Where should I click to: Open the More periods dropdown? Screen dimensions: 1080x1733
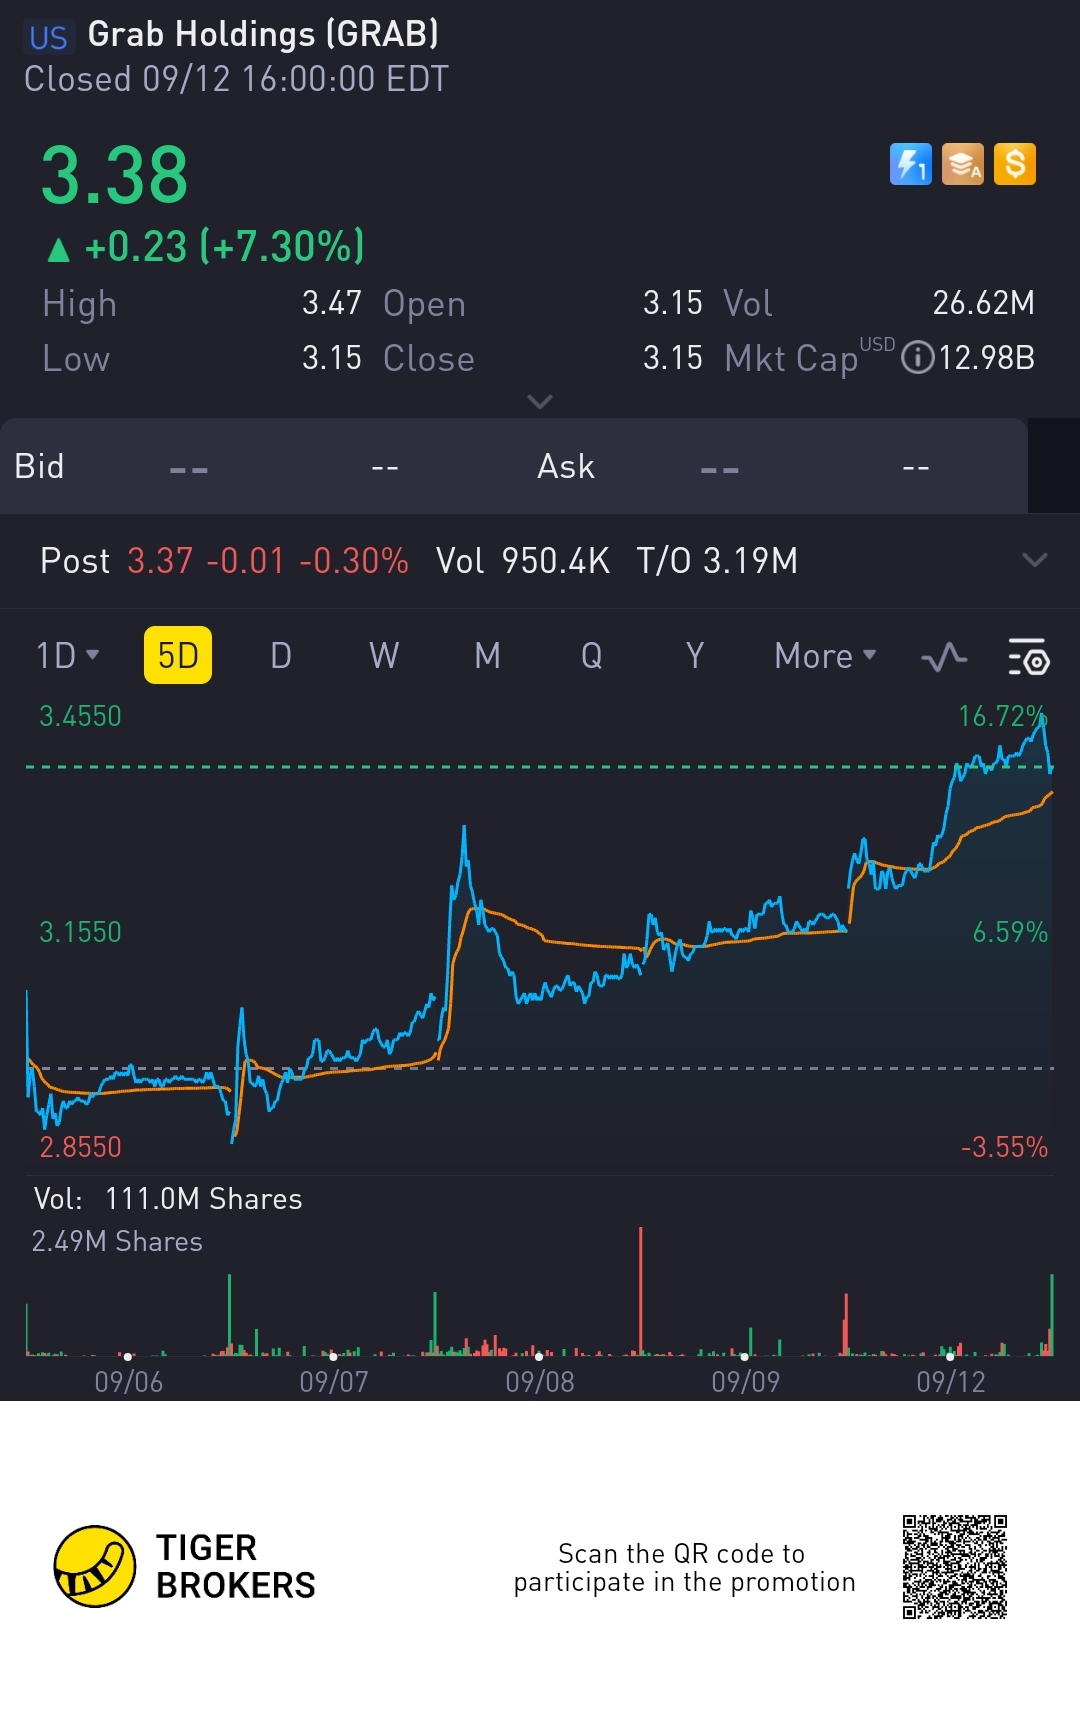click(825, 656)
